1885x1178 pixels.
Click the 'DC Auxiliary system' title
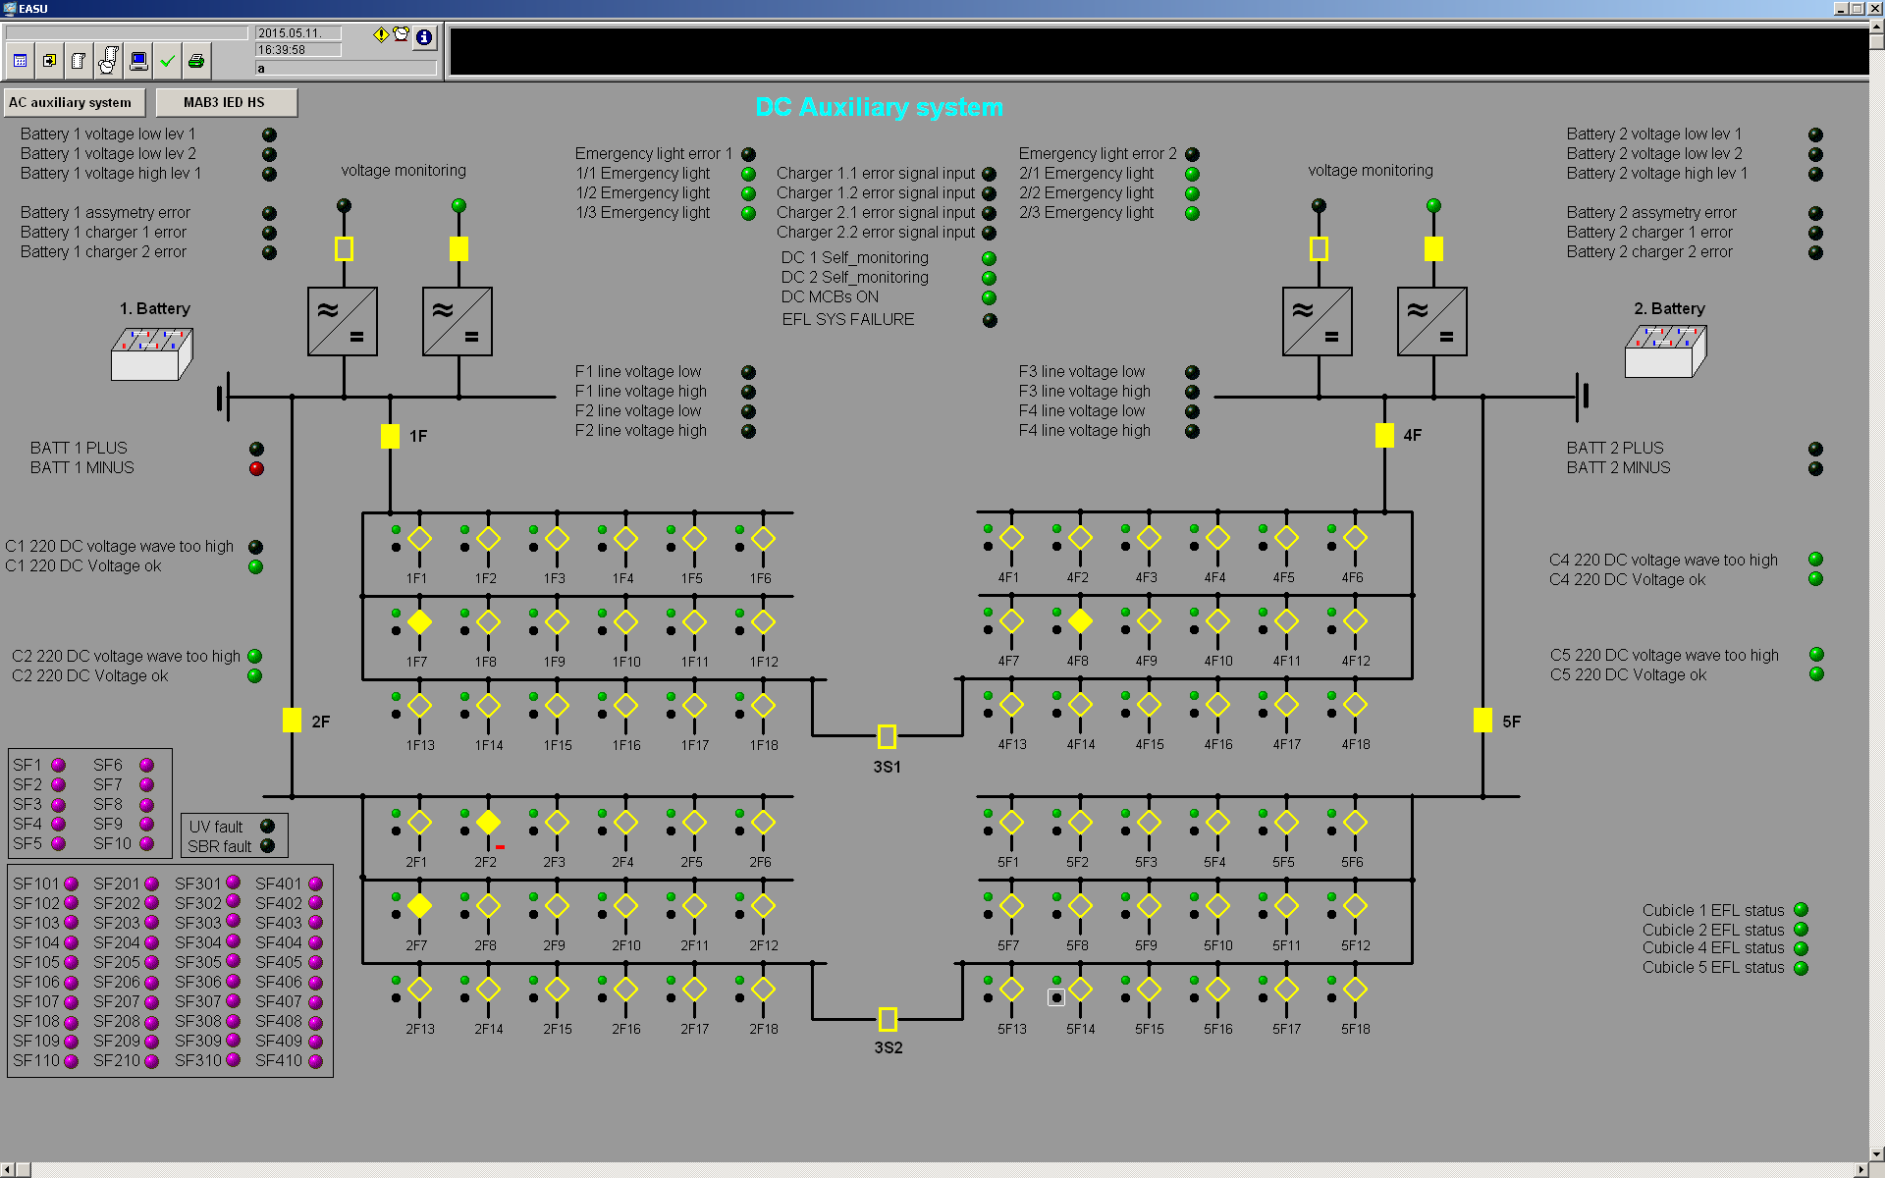(x=879, y=107)
